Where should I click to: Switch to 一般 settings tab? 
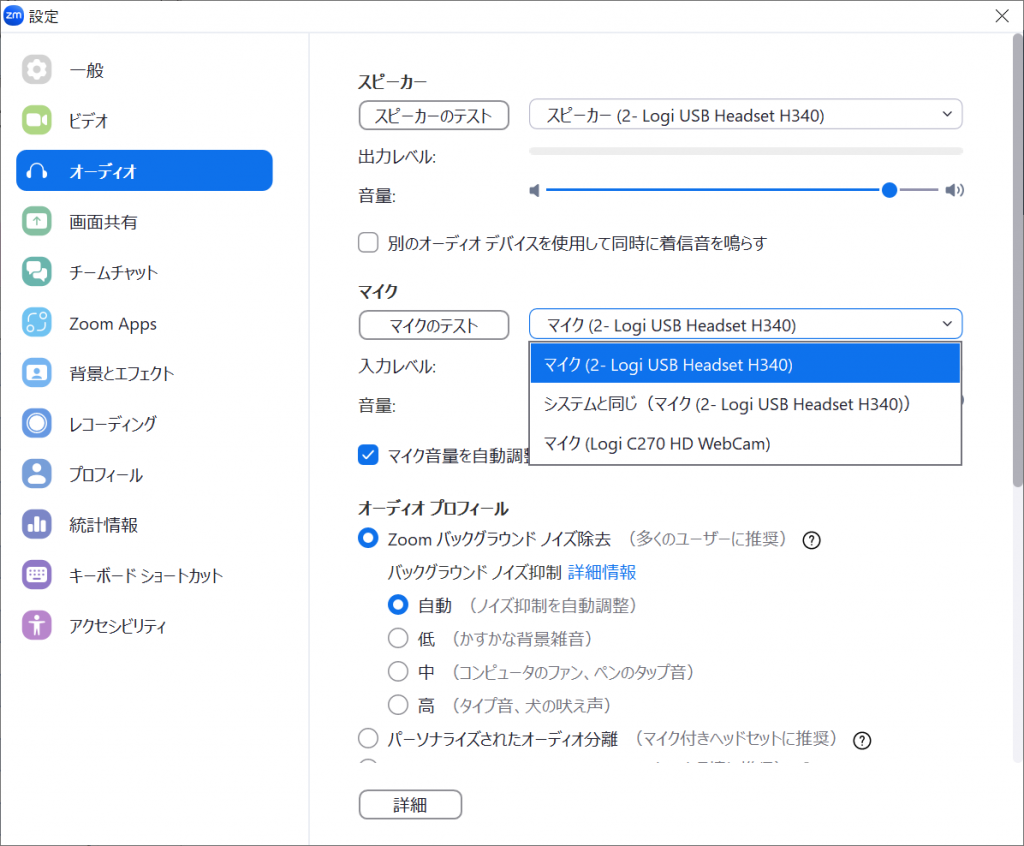[144, 70]
